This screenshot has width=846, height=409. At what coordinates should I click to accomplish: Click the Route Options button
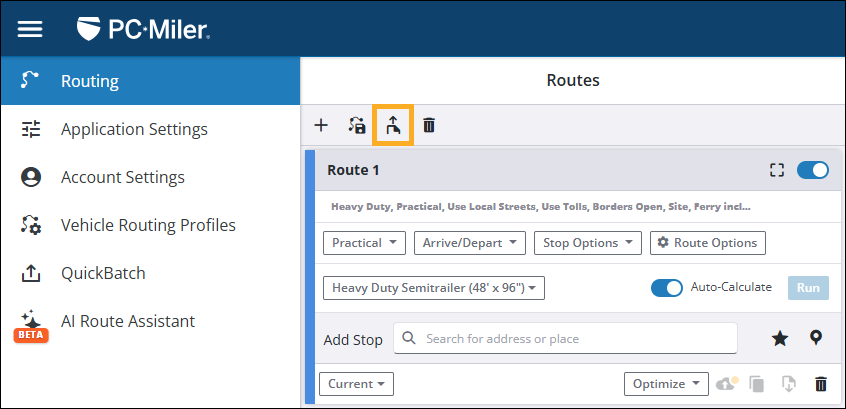[708, 243]
